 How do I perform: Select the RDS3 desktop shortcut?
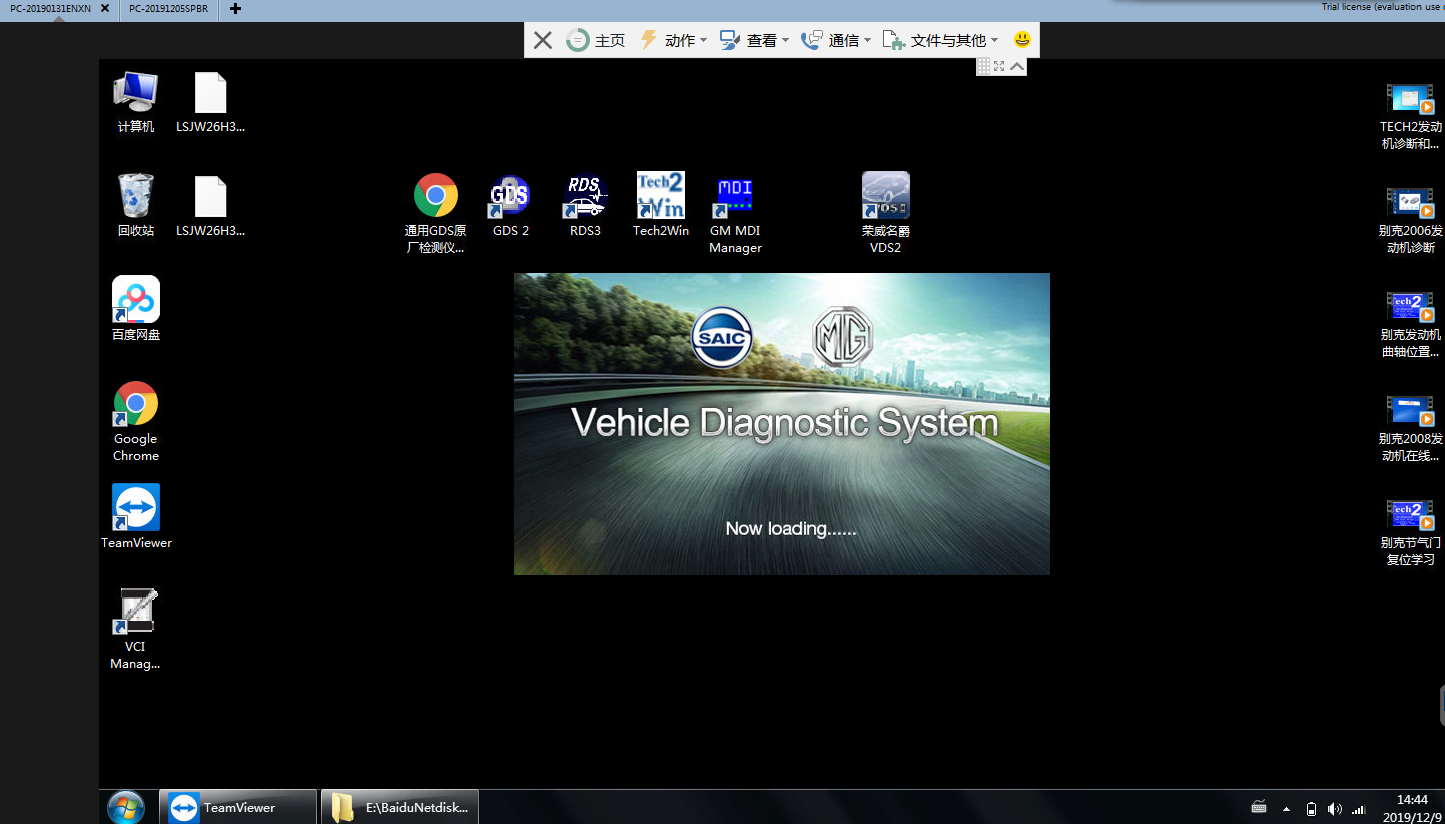click(x=585, y=205)
